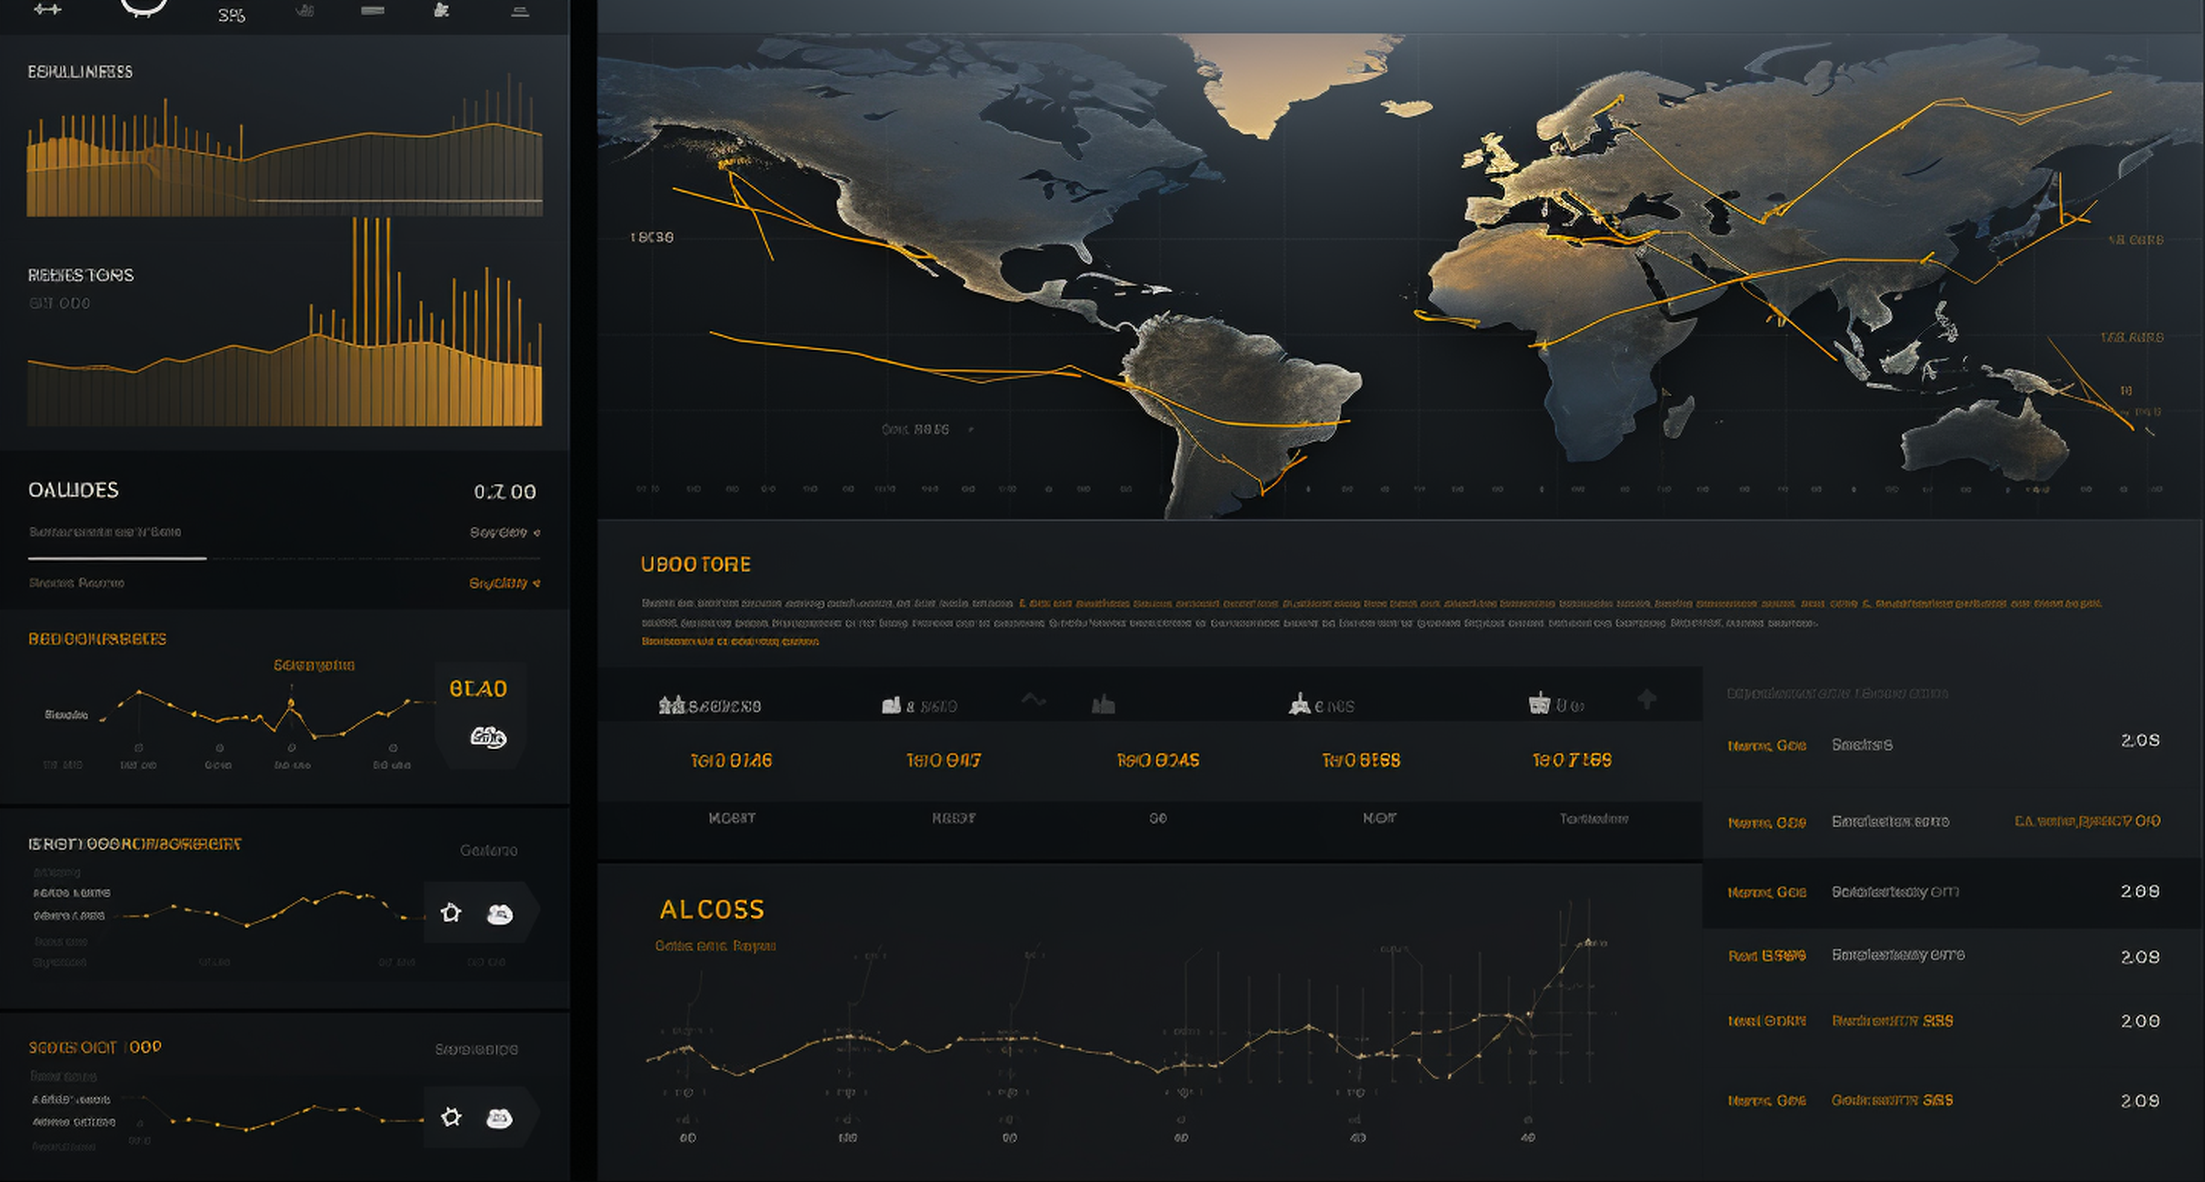The image size is (2205, 1182).
Task: Click the up-arrow icon in stats header
Action: pyautogui.click(x=1647, y=699)
